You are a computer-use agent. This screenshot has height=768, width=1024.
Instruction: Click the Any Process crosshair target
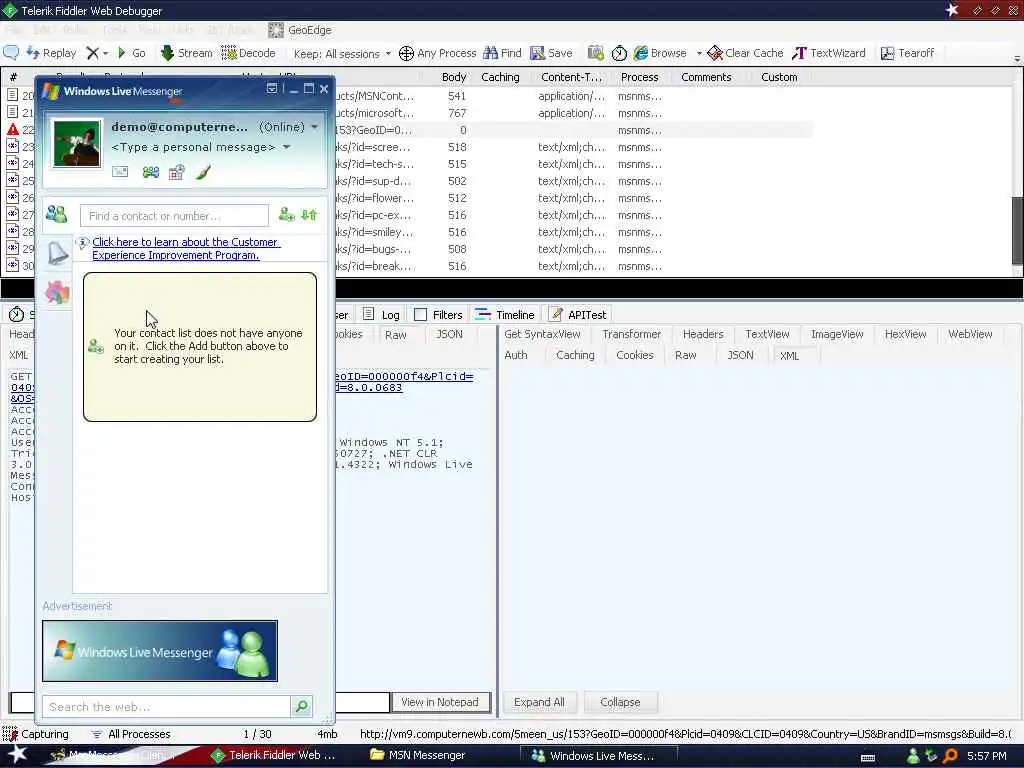438,53
